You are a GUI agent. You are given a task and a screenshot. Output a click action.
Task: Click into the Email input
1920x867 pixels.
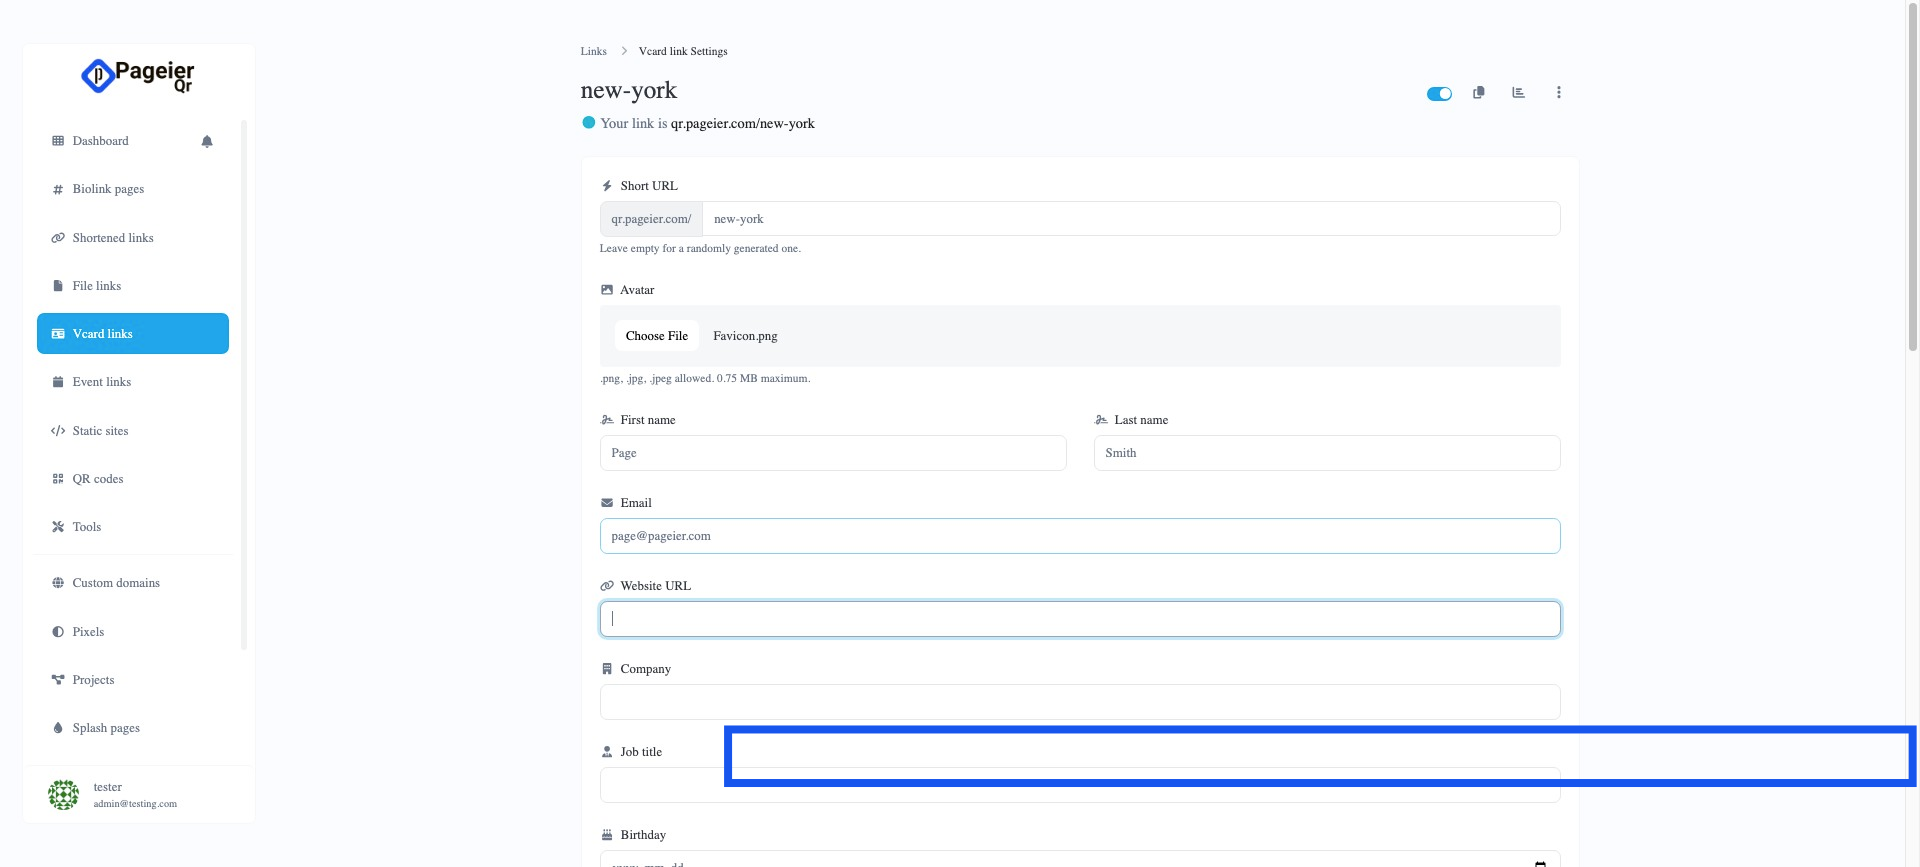point(1079,536)
